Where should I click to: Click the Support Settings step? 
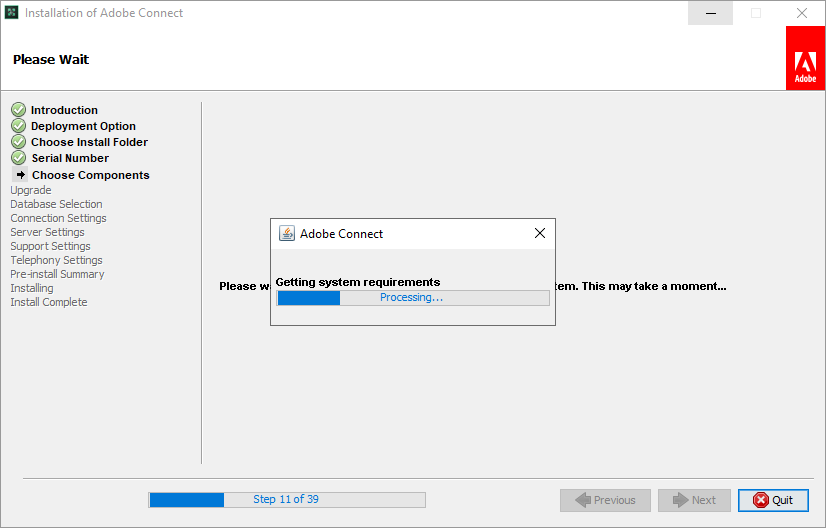point(51,246)
